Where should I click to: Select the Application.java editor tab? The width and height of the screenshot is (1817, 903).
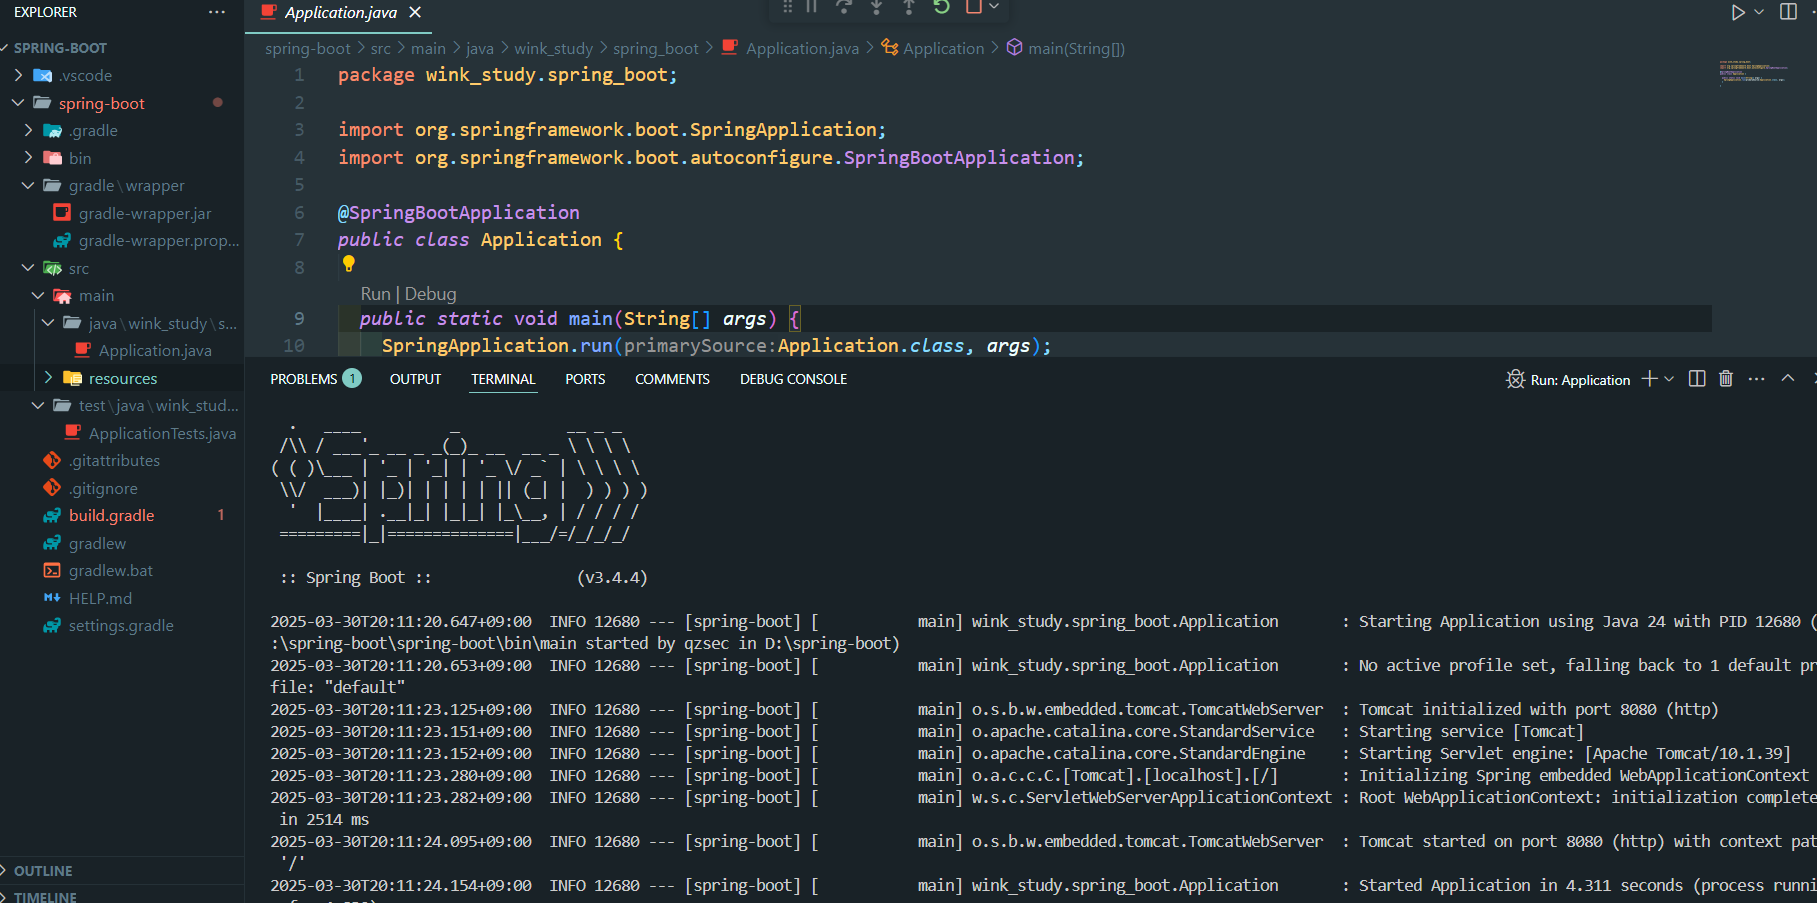(x=340, y=12)
